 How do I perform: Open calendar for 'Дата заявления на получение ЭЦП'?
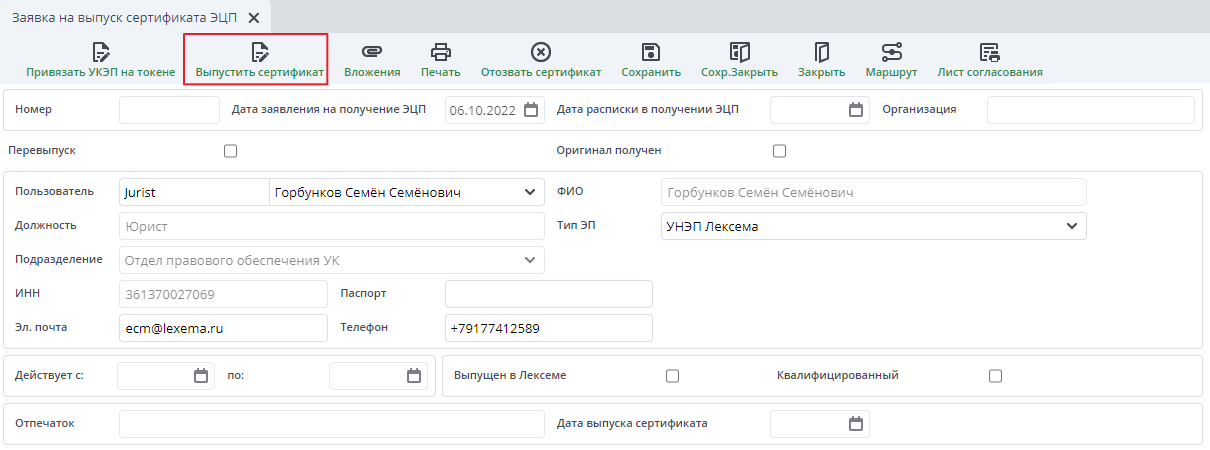pyautogui.click(x=532, y=110)
